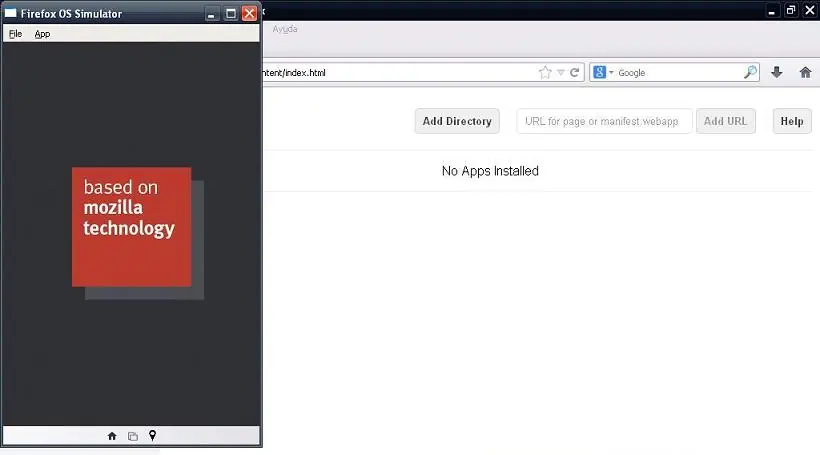Open the Ayuda menu in Firefox browser
Screen dimensions: 820x455
(285, 29)
